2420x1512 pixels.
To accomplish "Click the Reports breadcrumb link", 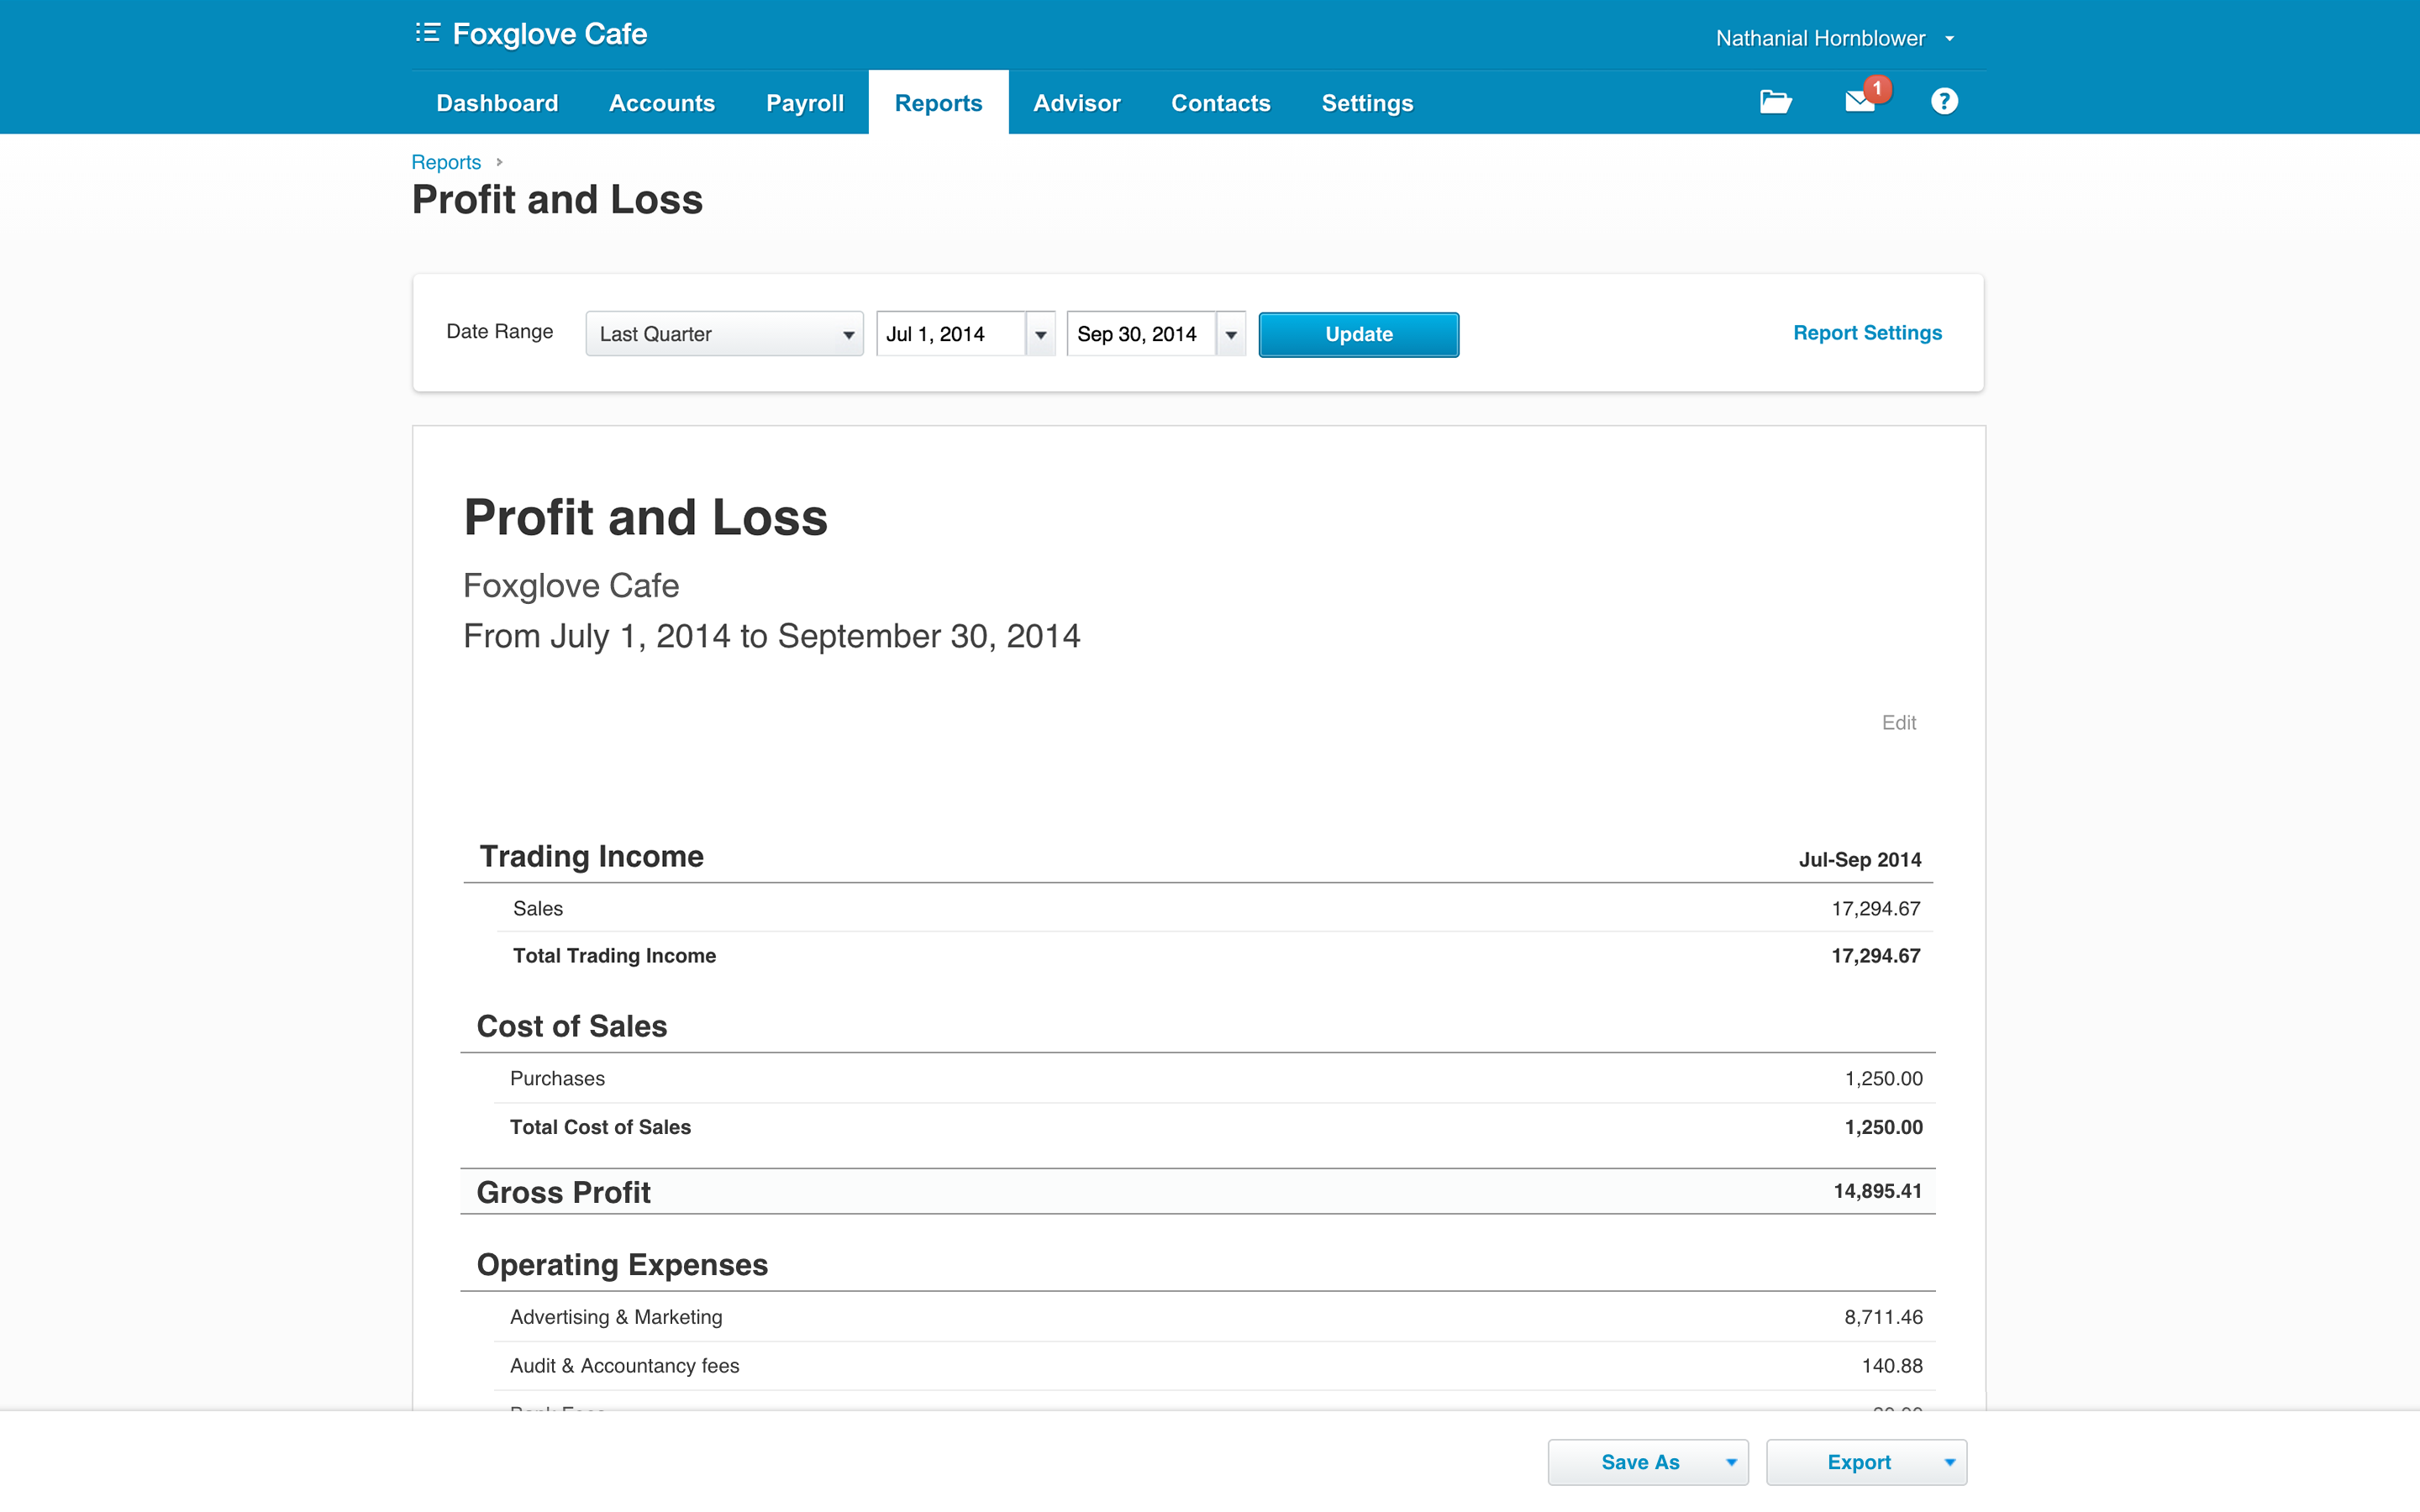I will click(446, 162).
